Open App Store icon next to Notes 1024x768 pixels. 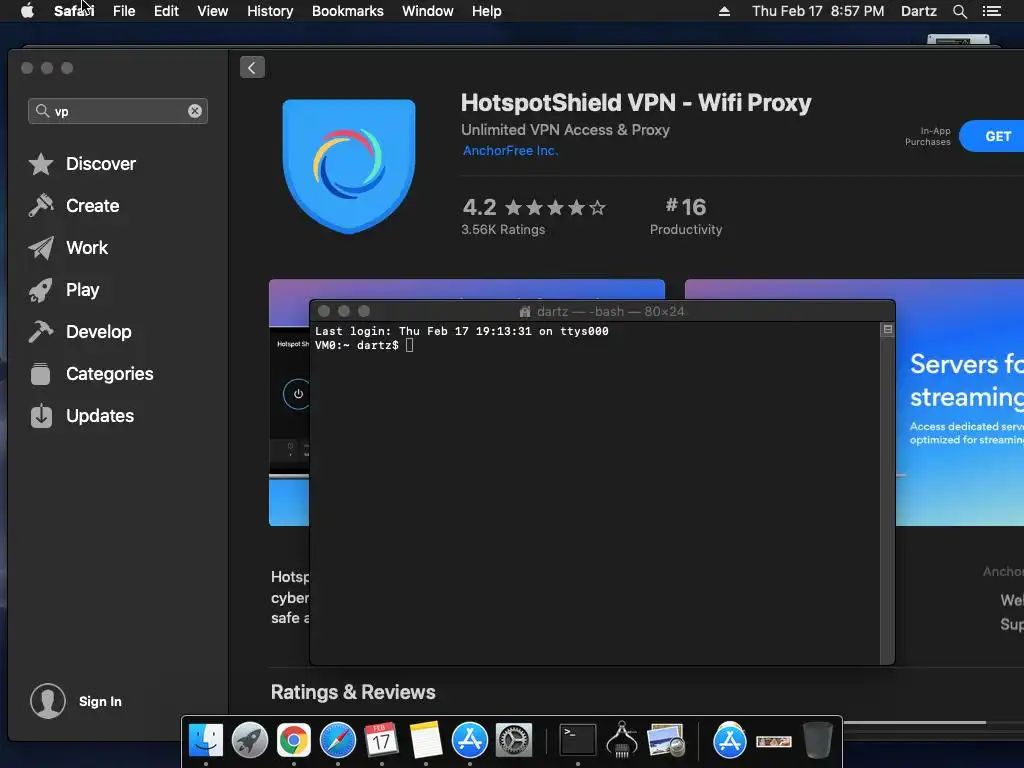pos(470,741)
